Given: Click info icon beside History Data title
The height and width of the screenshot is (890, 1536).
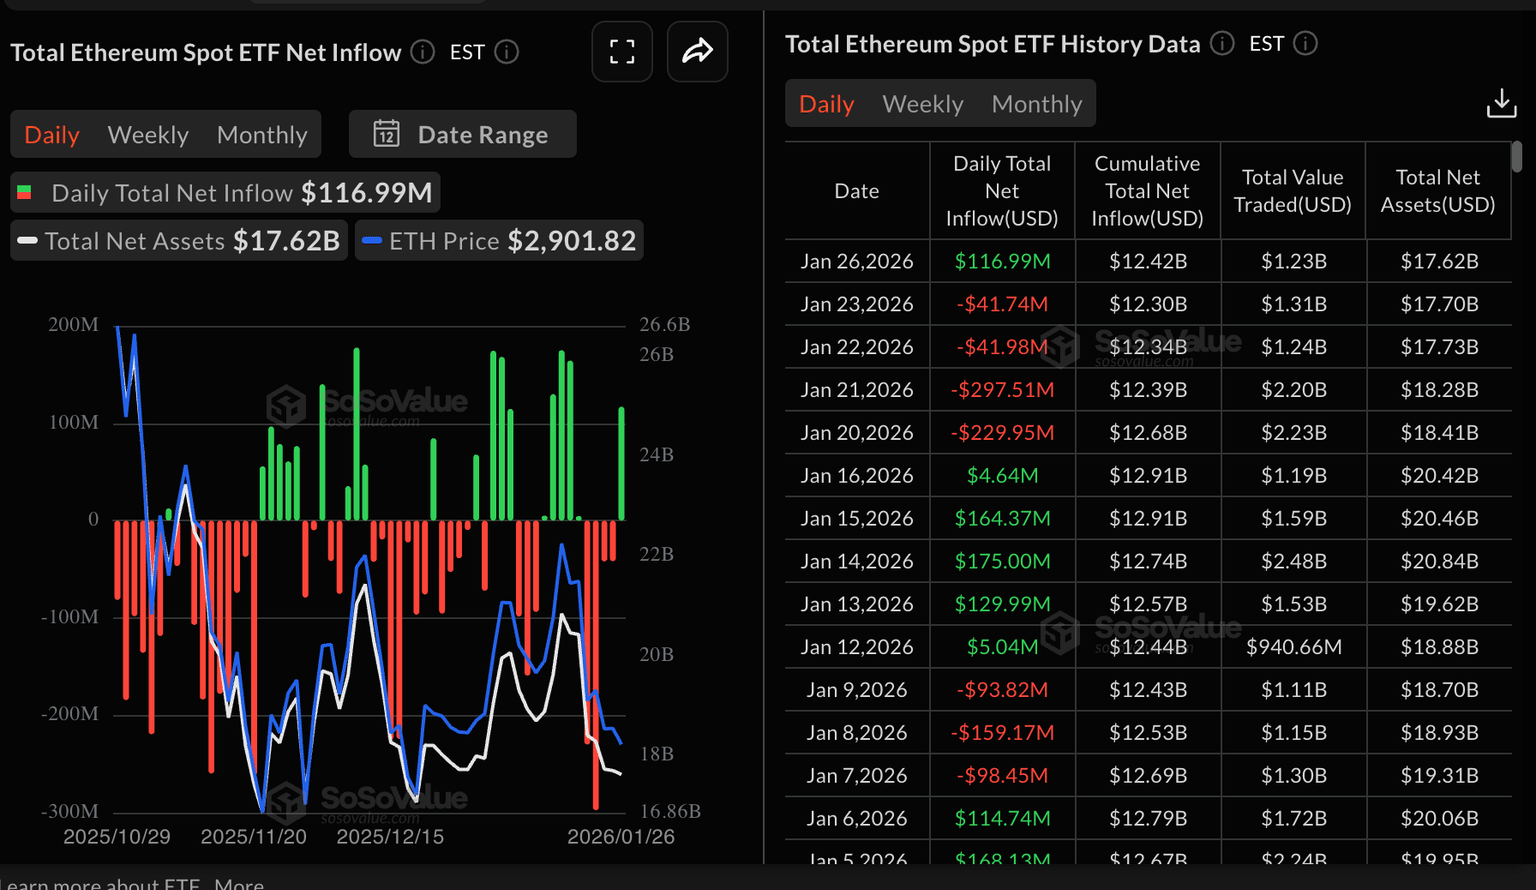Looking at the screenshot, I should [x=1222, y=44].
